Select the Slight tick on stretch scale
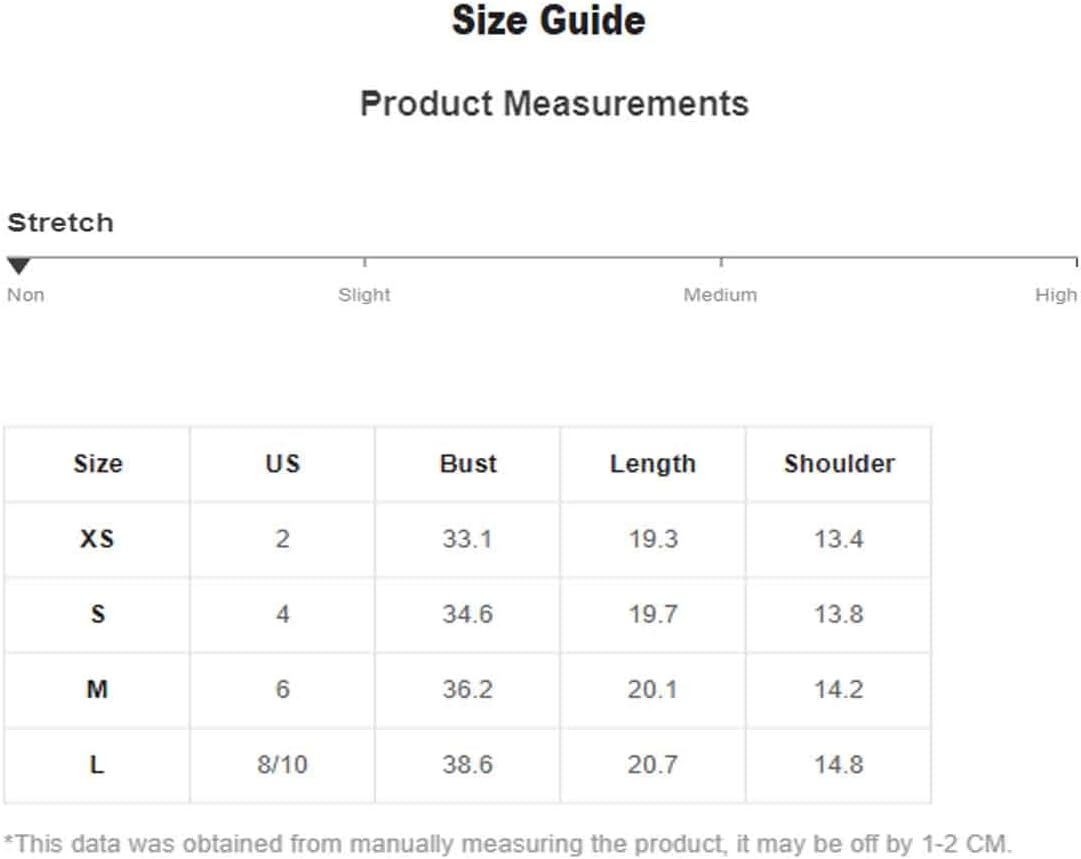1081x859 pixels. (x=364, y=262)
